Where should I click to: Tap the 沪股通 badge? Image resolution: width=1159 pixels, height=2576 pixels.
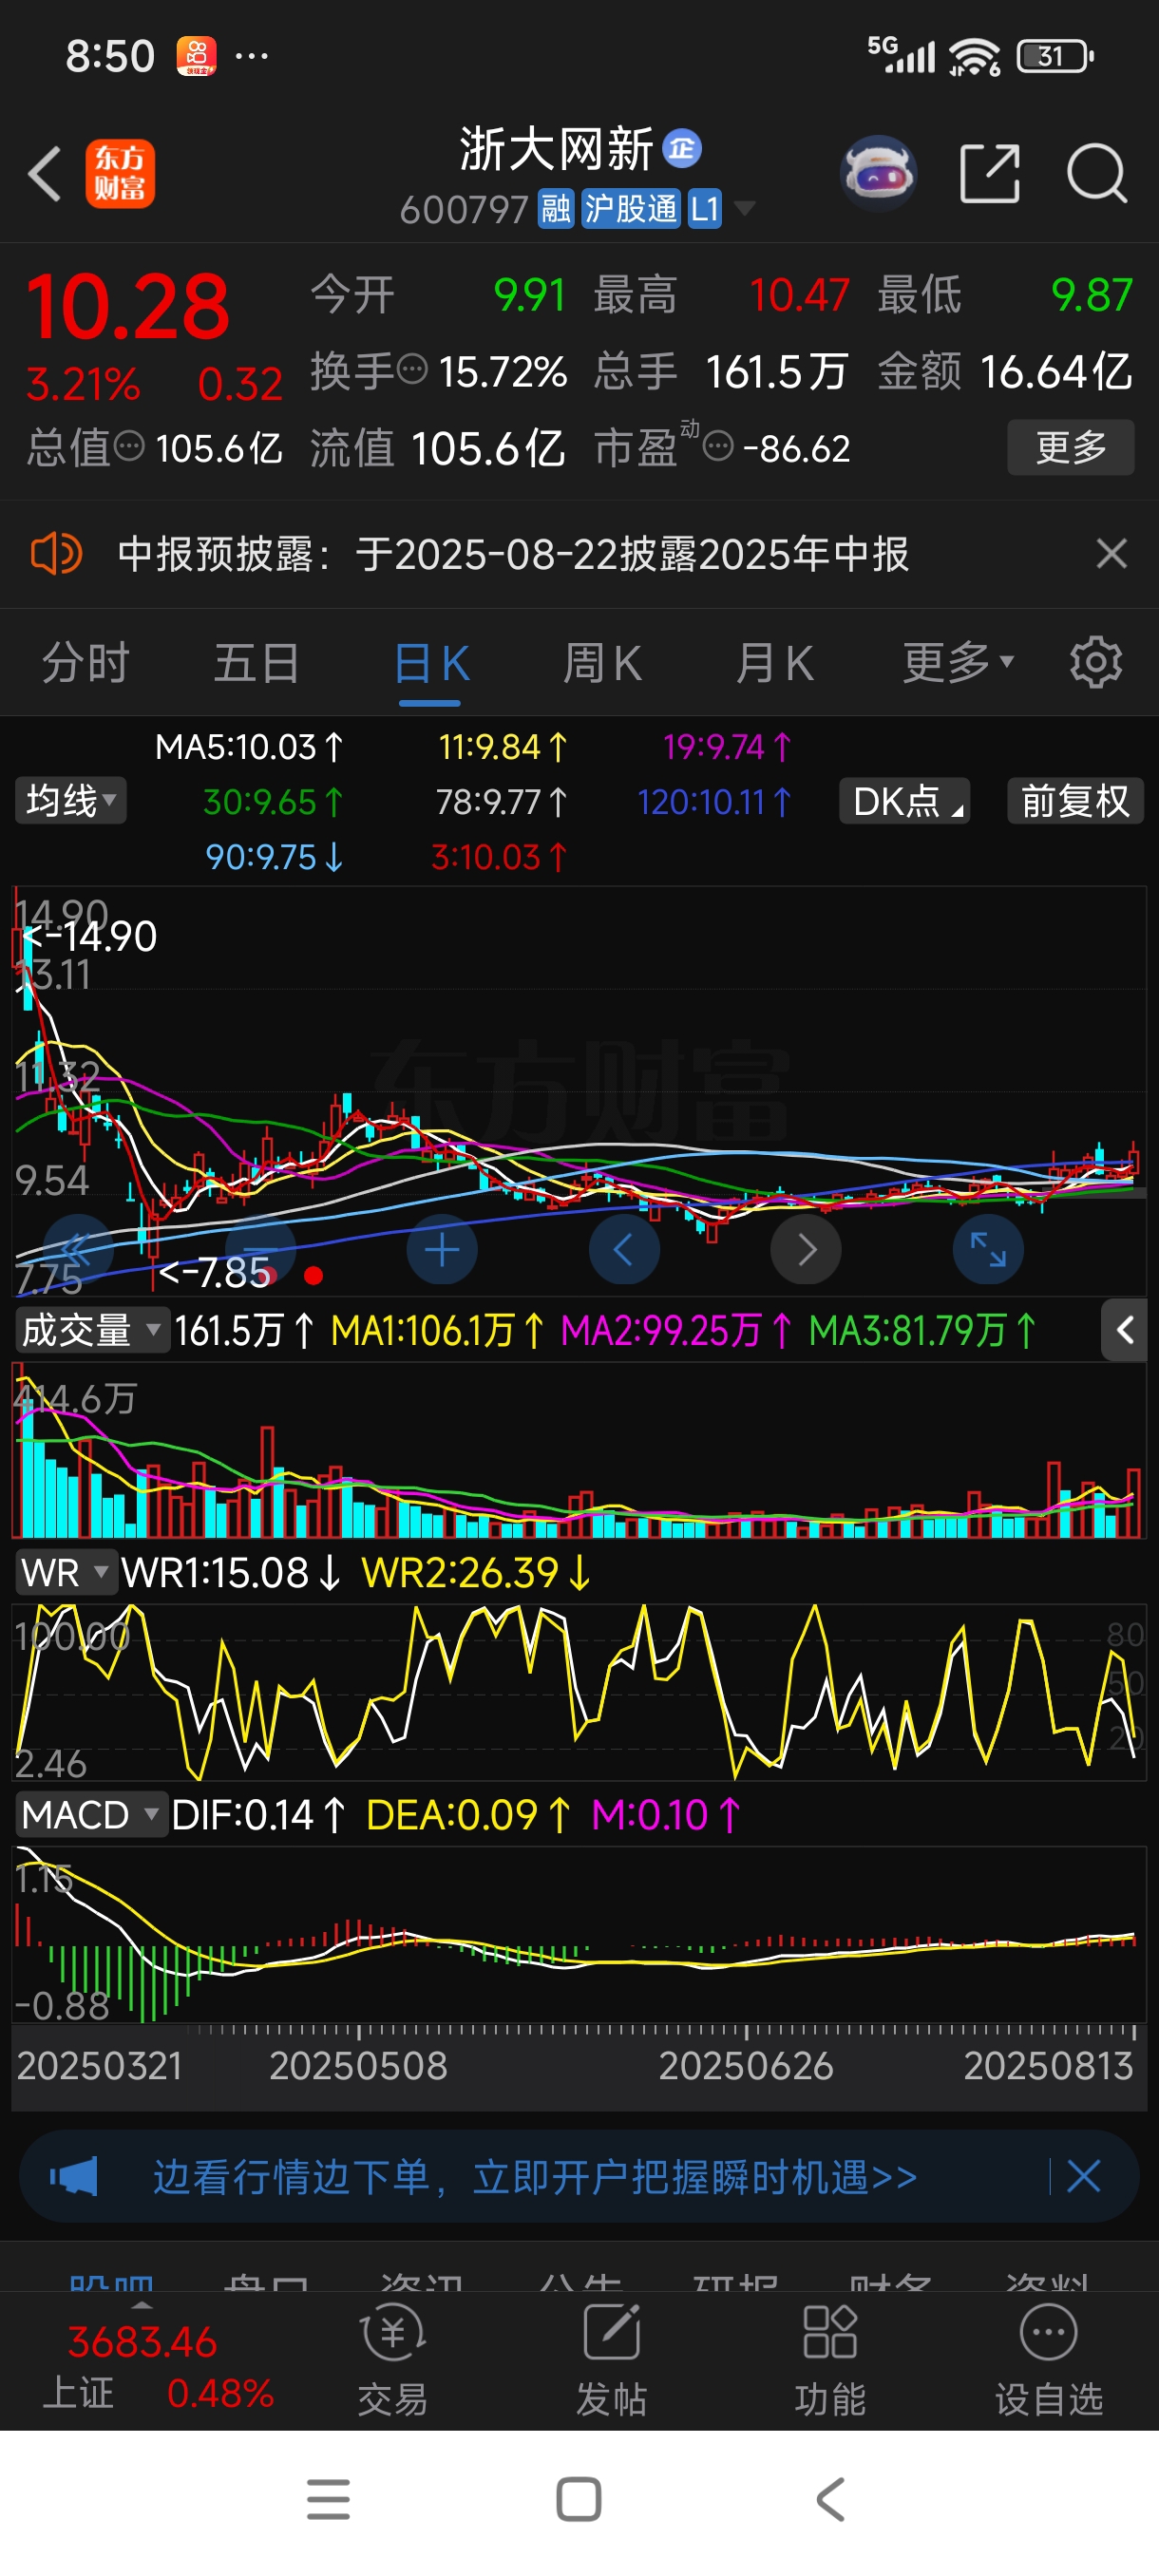[631, 209]
